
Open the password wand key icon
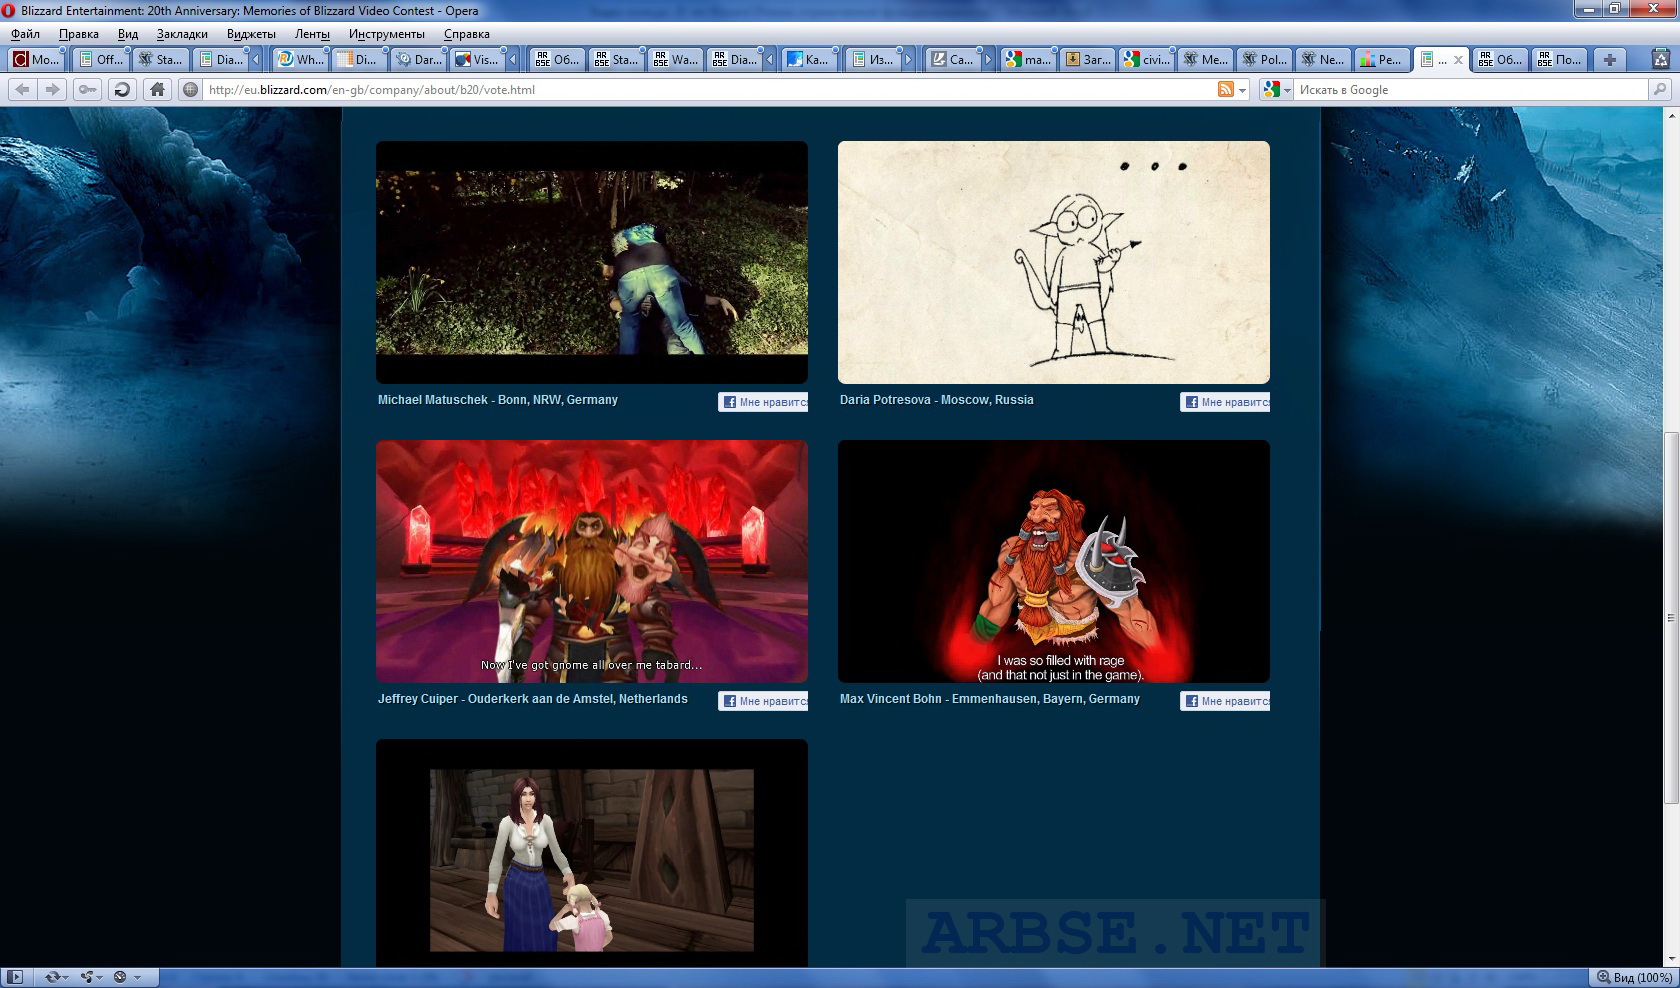(x=87, y=89)
